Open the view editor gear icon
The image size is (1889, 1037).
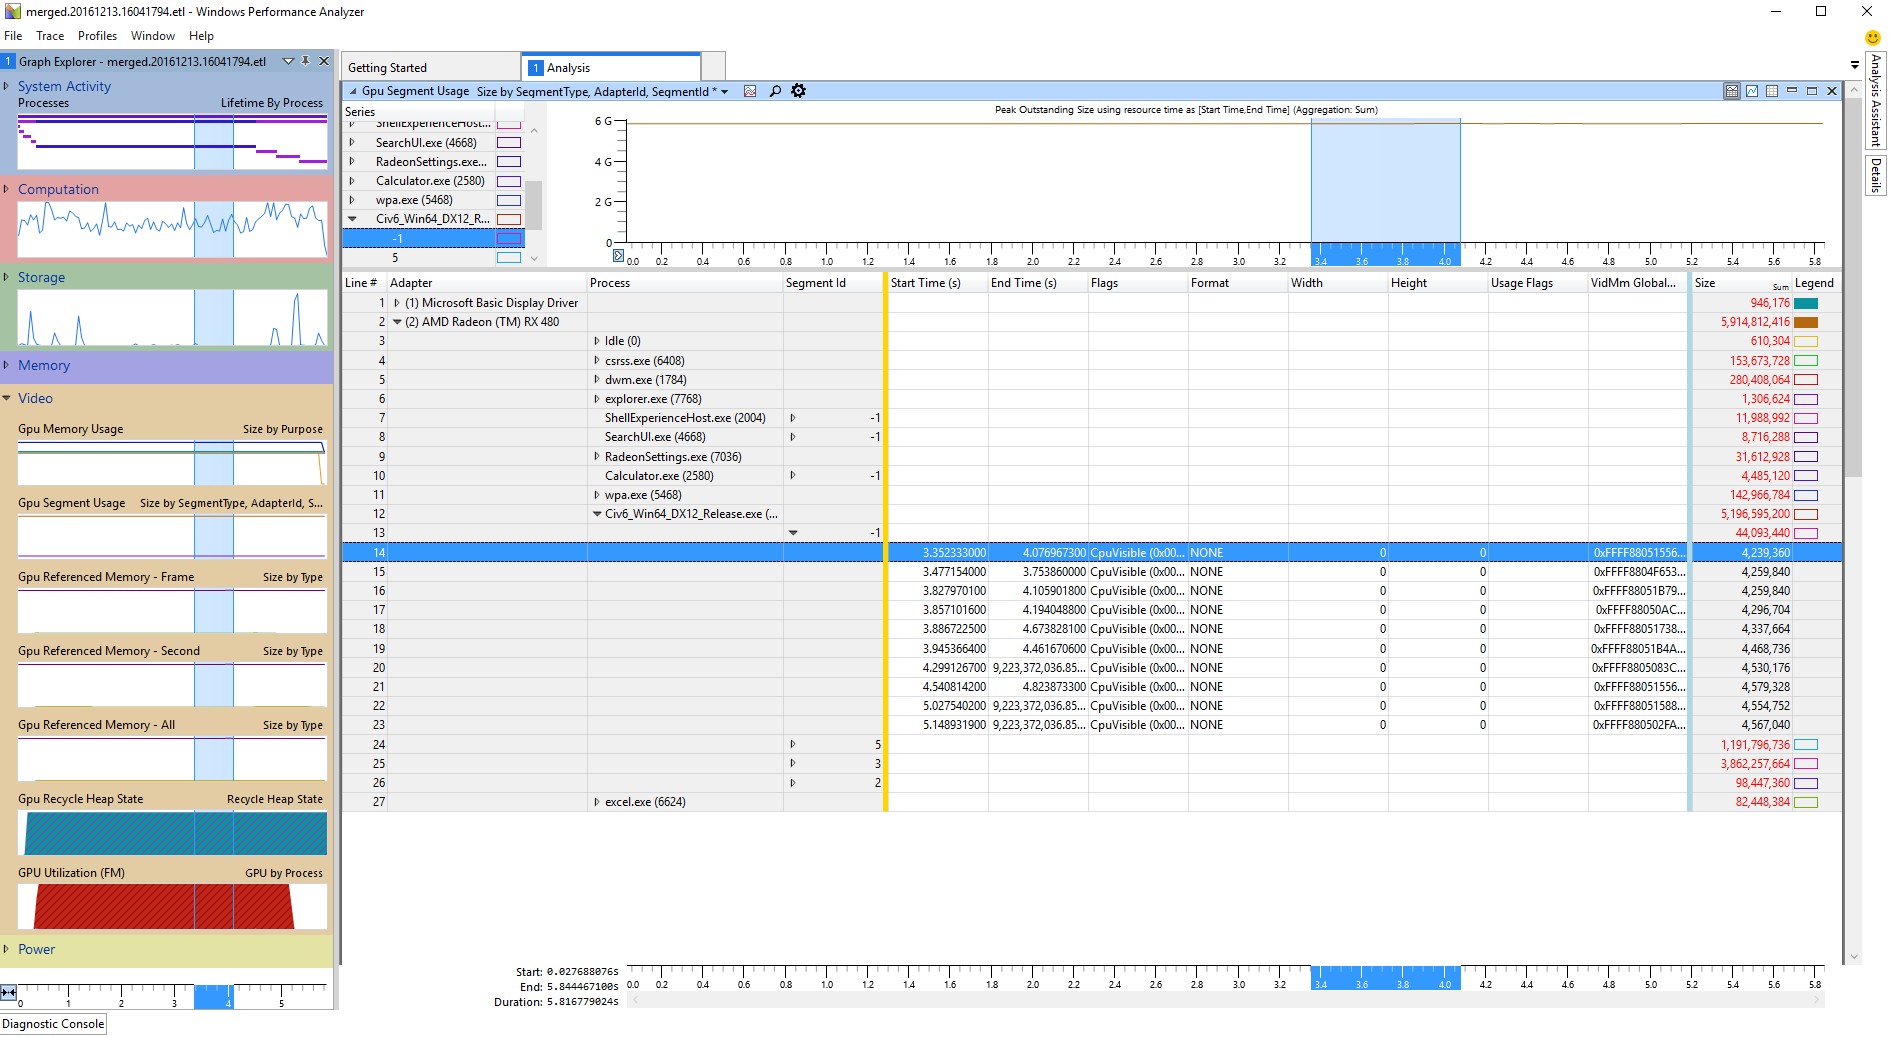coord(798,91)
